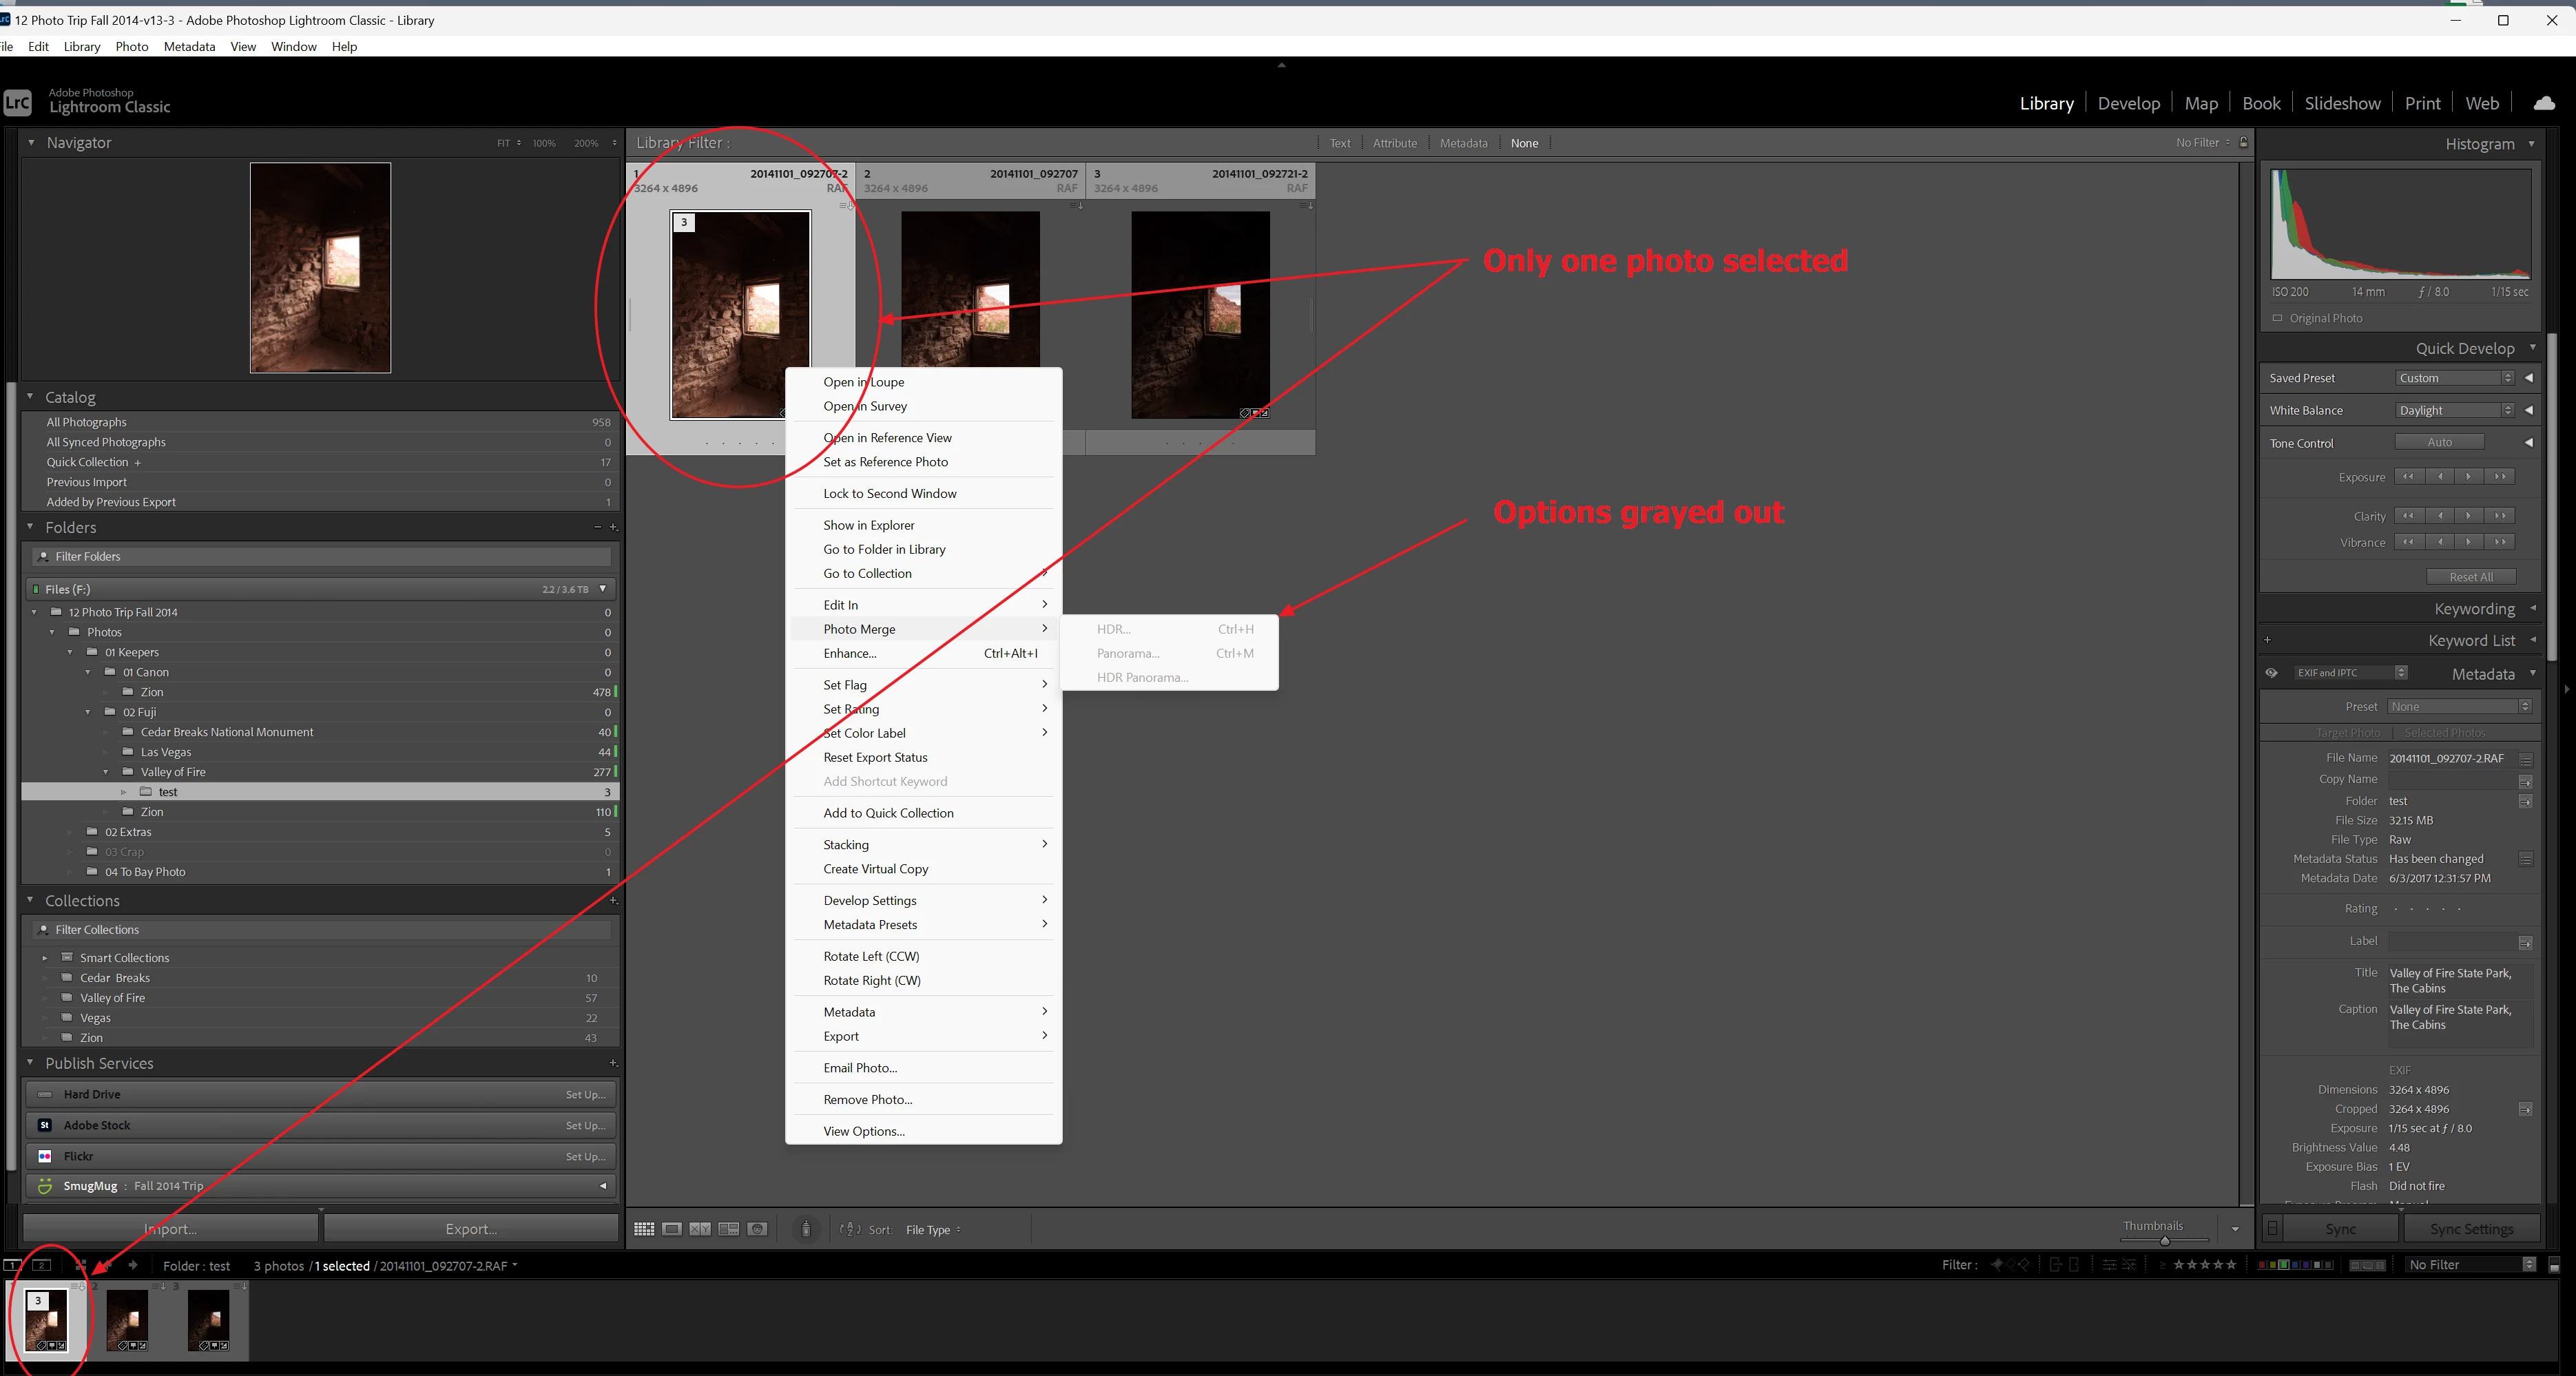
Task: Toggle Original Photo checkbox under histogram
Action: [2278, 318]
